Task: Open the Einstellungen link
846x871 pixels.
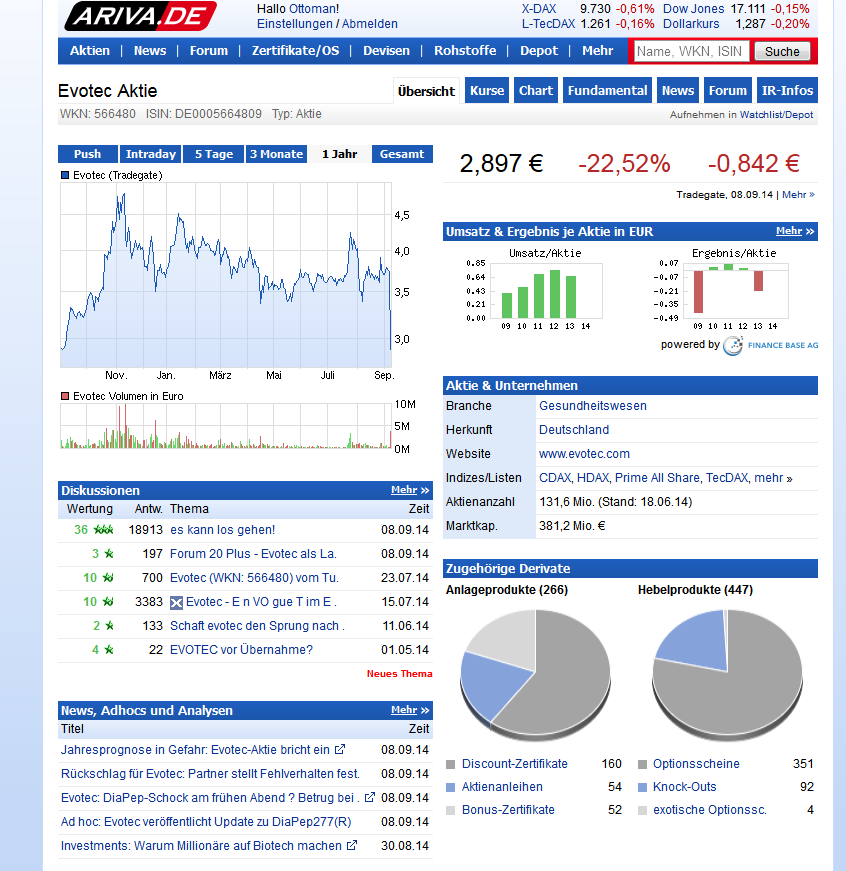Action: point(294,24)
